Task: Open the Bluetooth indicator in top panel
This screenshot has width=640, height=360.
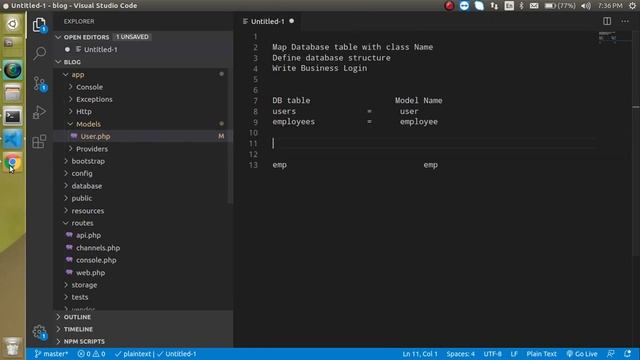Action: 521,6
